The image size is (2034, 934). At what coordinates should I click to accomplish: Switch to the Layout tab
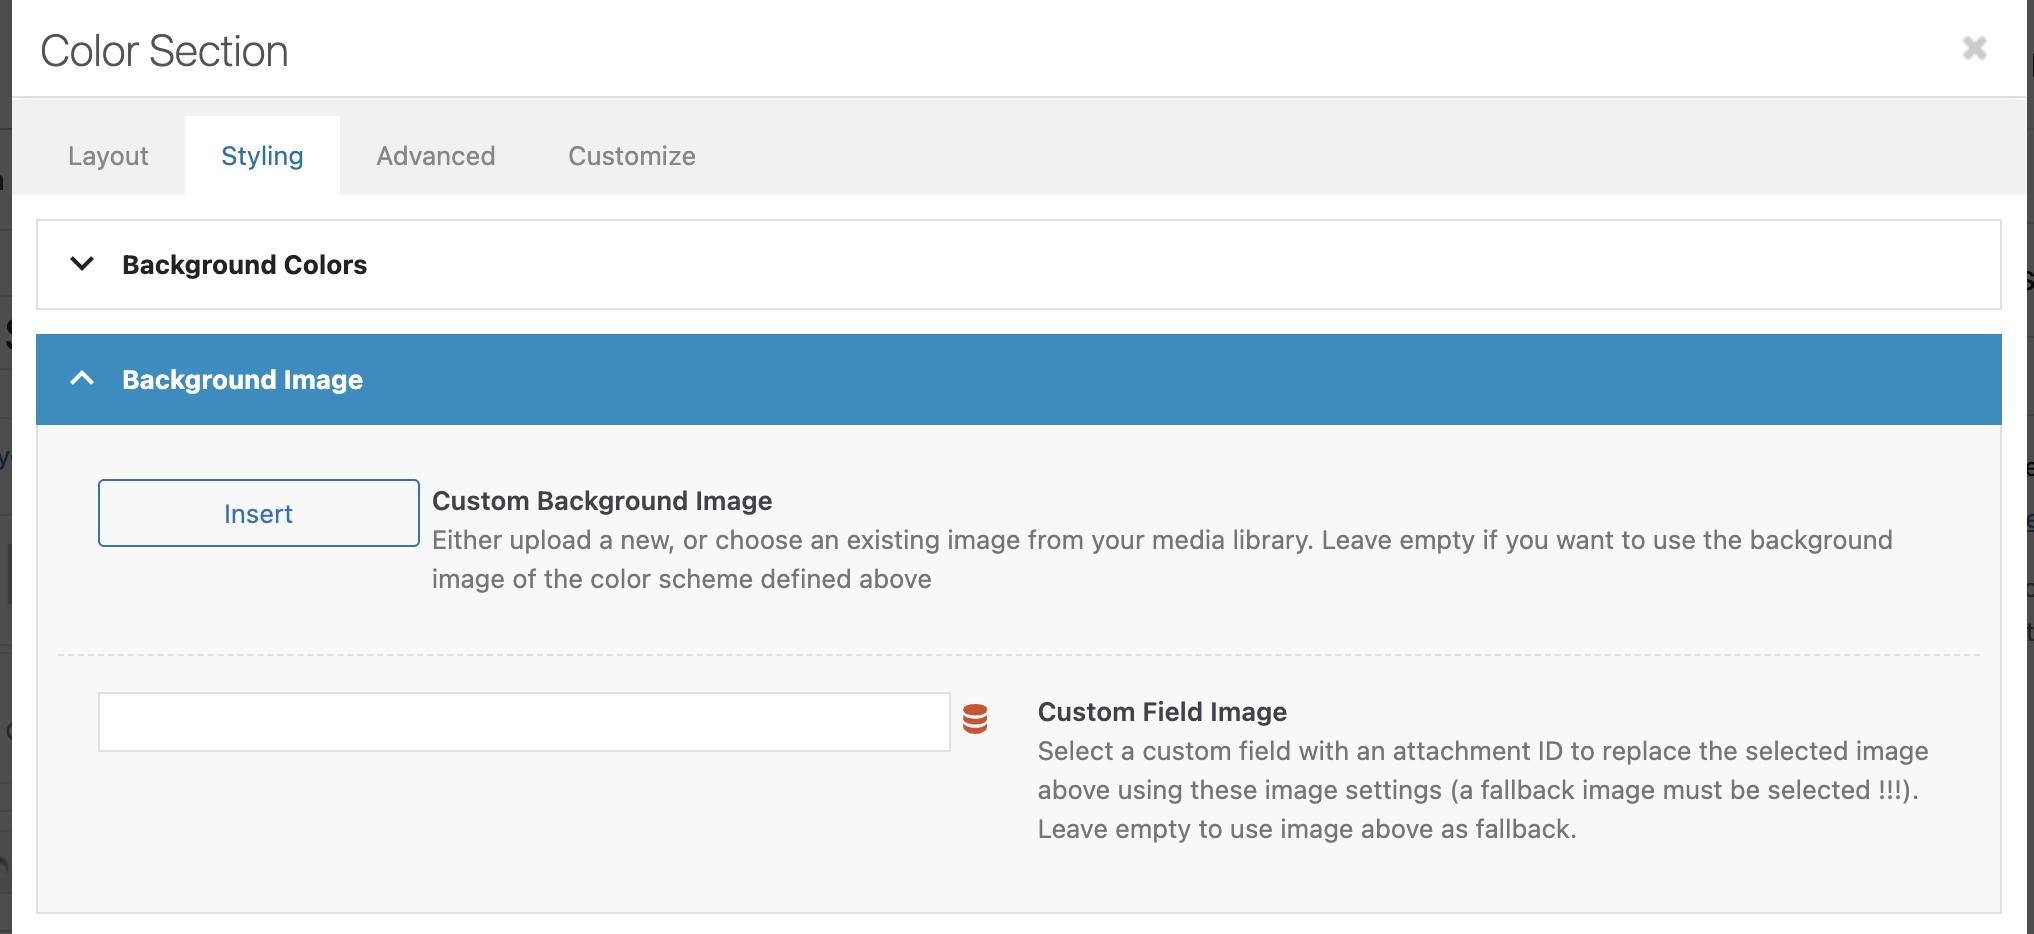pyautogui.click(x=108, y=156)
